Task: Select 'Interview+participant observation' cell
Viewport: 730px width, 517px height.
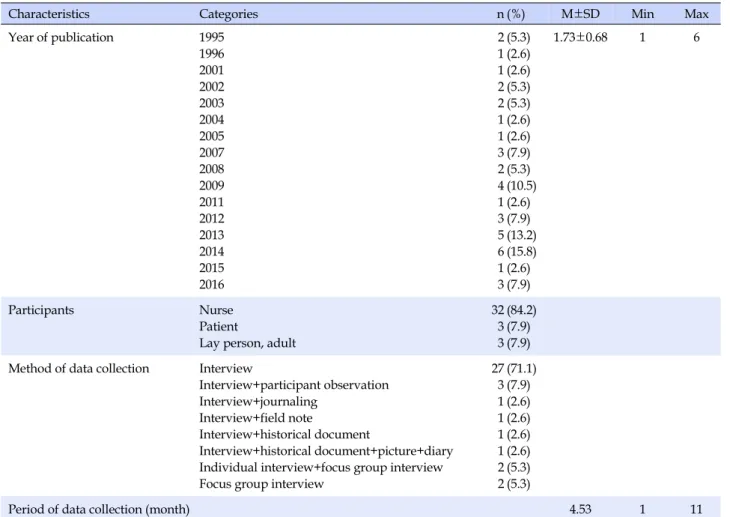Action: click(x=294, y=385)
